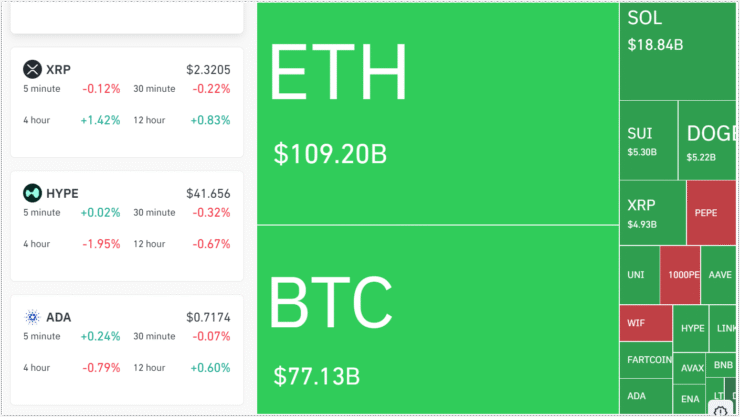Click the HYPE coin logo icon
This screenshot has height=417, width=740.
[33, 193]
